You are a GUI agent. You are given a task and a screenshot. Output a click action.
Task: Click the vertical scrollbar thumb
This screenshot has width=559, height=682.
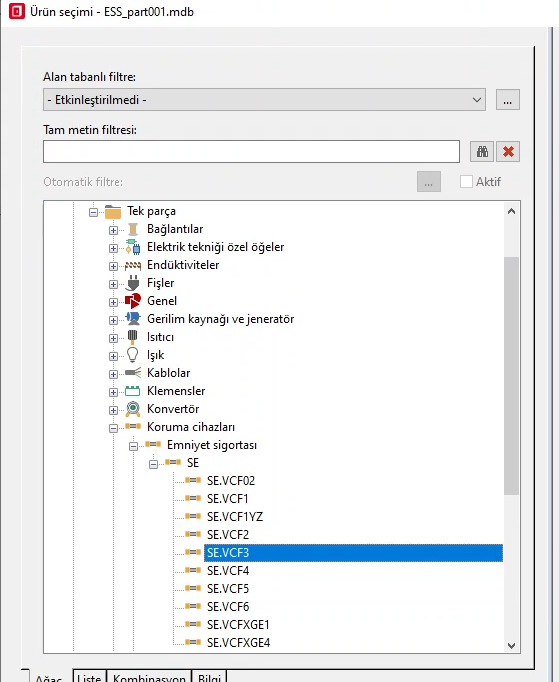511,375
